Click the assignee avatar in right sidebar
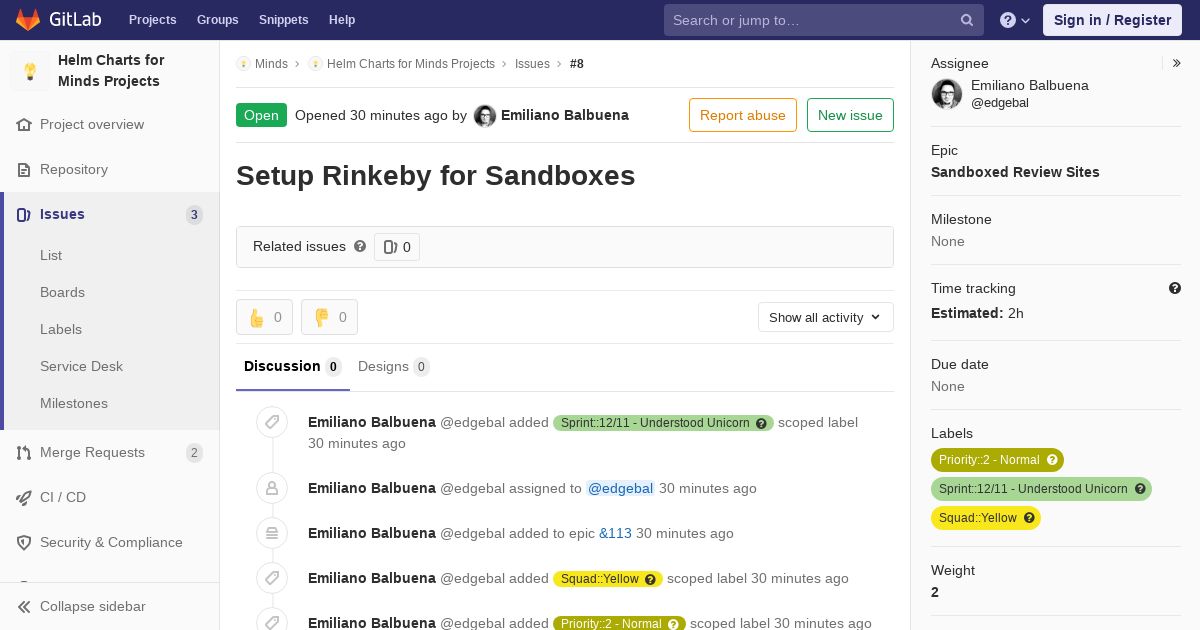This screenshot has height=630, width=1200. 947,94
